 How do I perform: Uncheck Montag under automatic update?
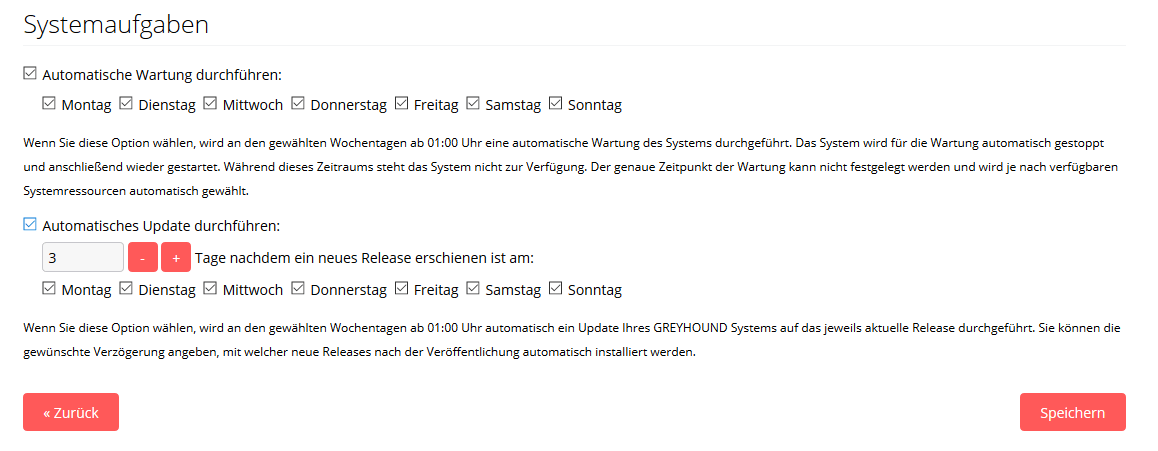[x=49, y=289]
